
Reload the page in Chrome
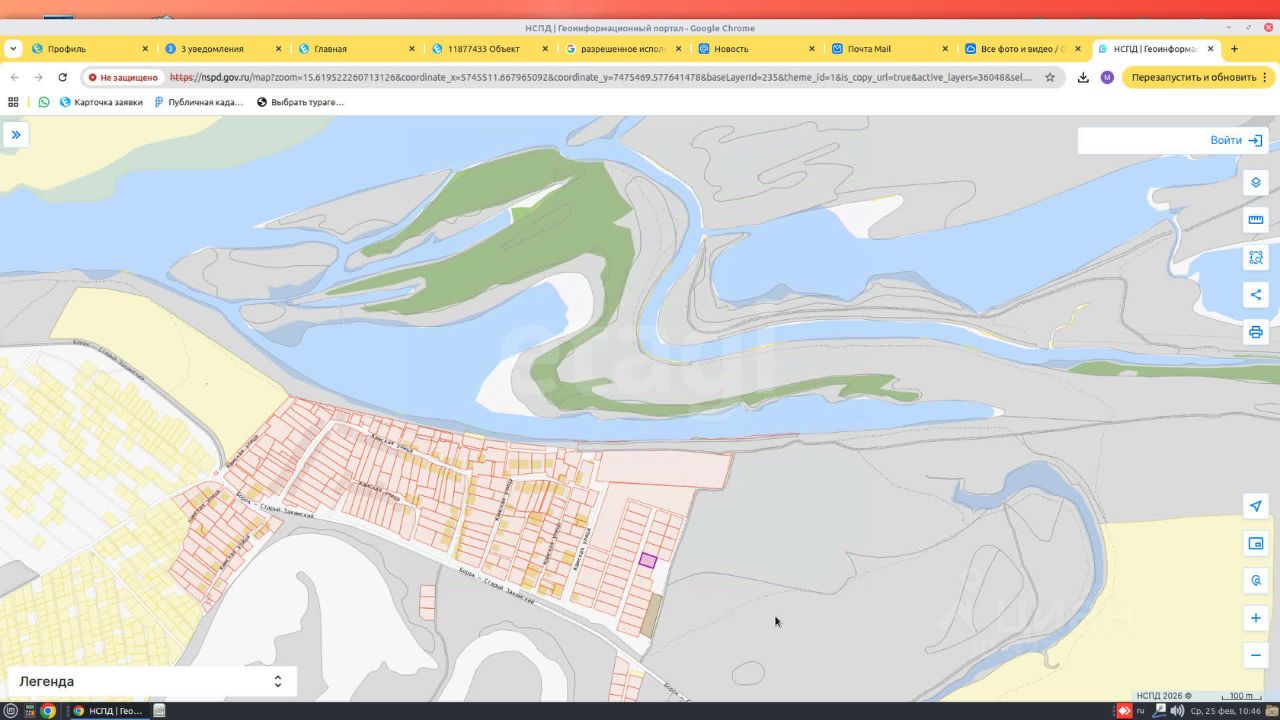coord(63,77)
